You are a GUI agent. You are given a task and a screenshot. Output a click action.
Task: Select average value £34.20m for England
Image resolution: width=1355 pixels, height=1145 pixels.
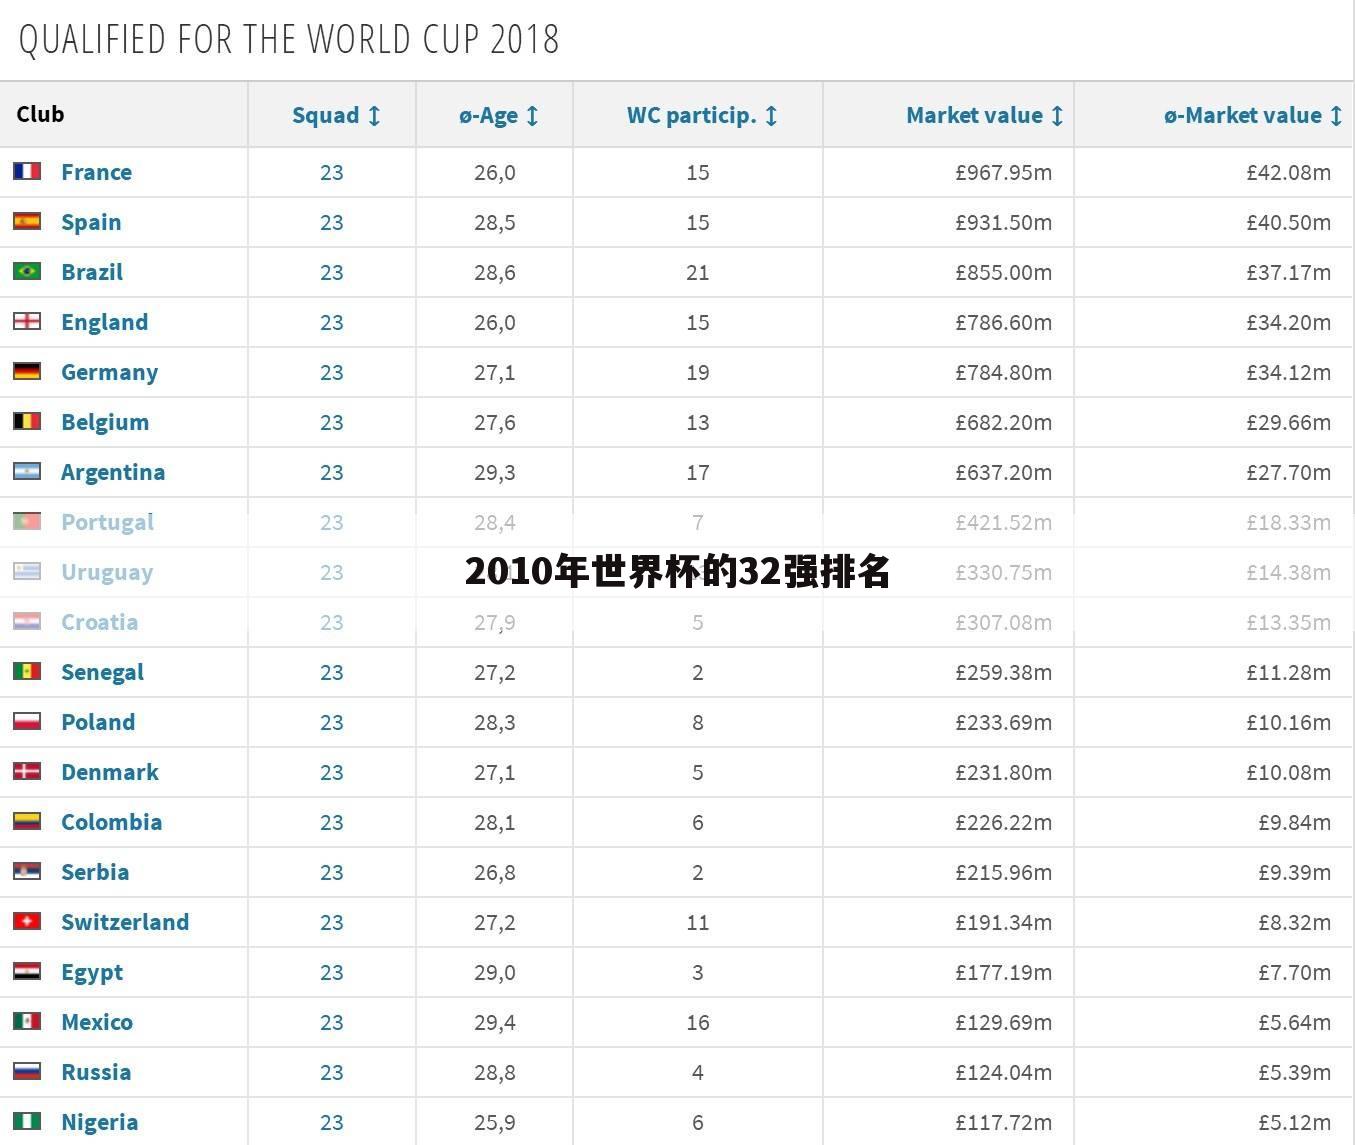click(1288, 322)
